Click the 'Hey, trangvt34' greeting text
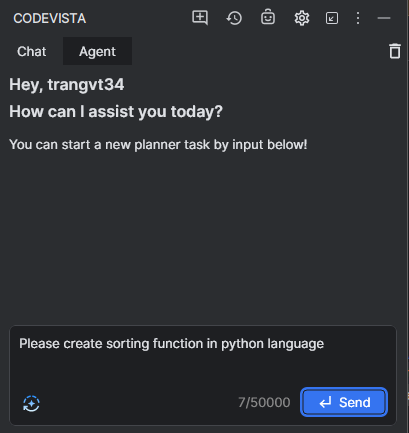The height and width of the screenshot is (433, 409). (x=67, y=85)
